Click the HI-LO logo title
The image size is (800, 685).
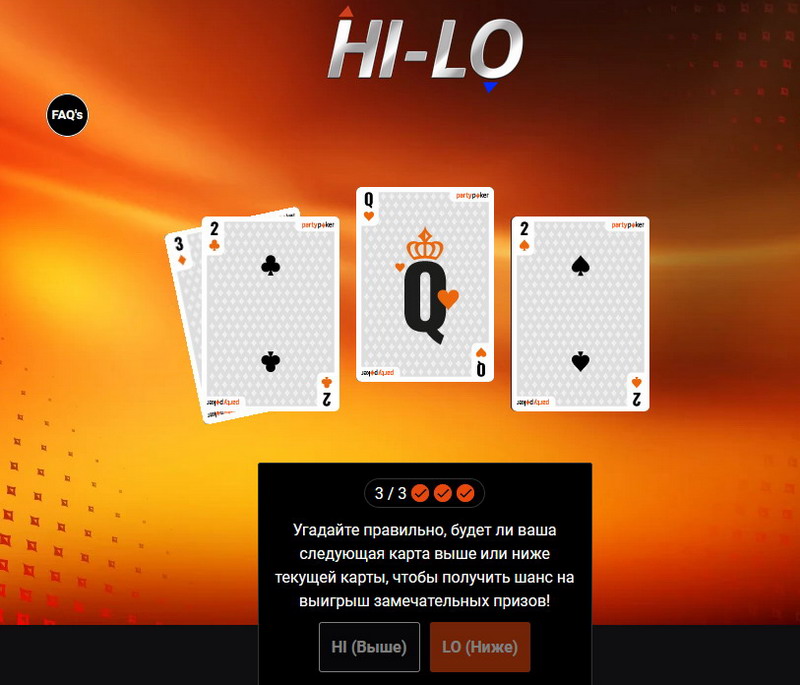pos(425,49)
